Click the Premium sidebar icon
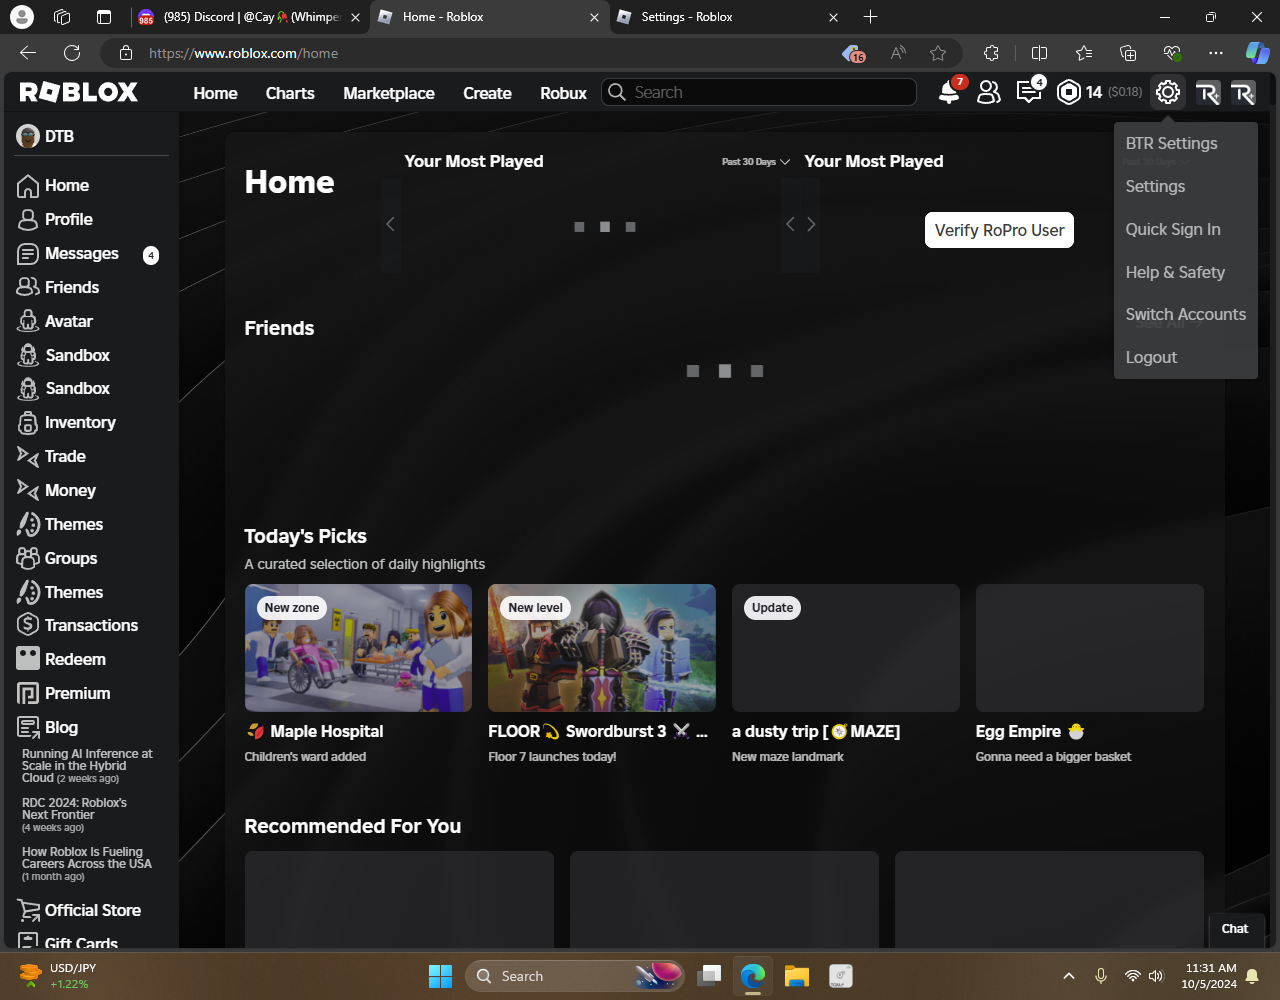 pyautogui.click(x=28, y=694)
